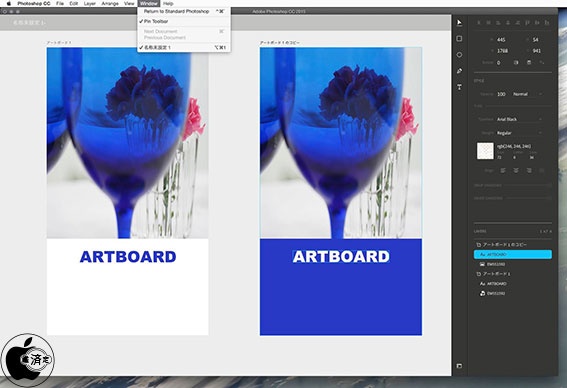Click smart object icon of bottom layer
The width and height of the screenshot is (567, 388).
[482, 293]
